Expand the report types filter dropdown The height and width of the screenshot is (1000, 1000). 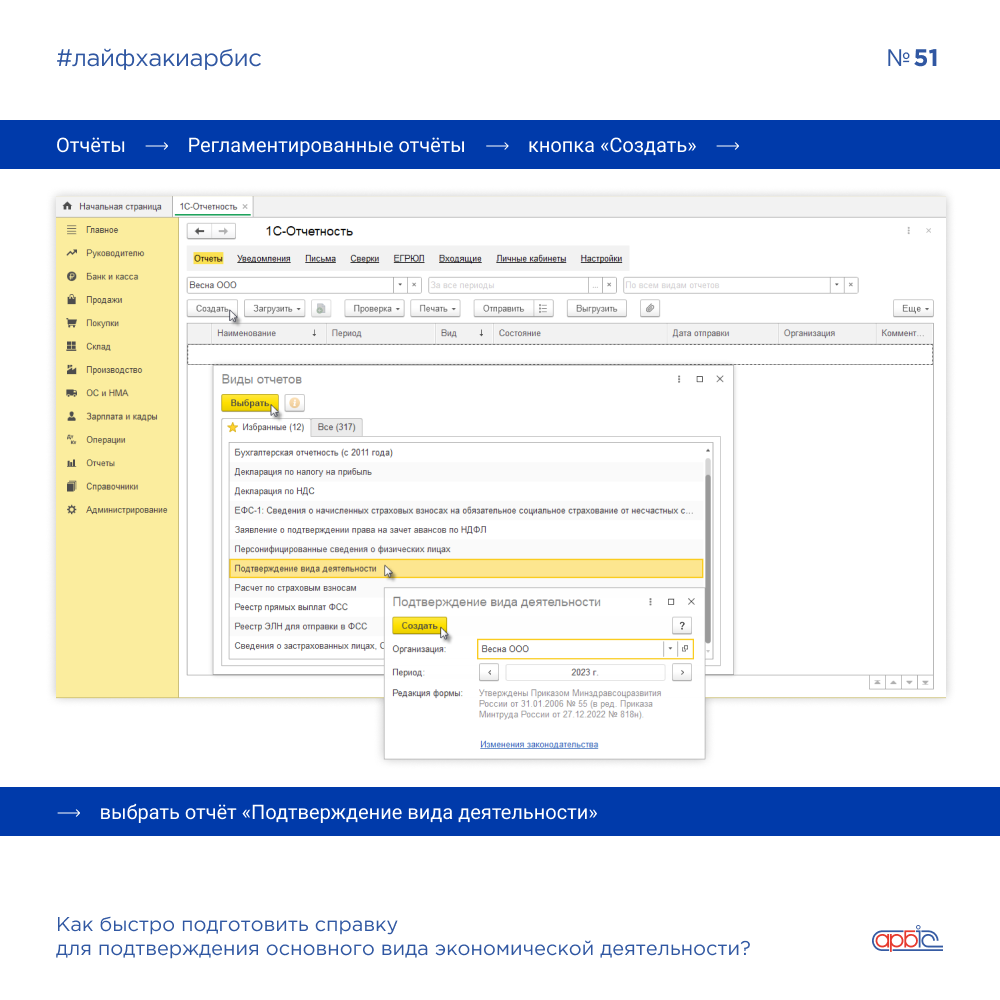pos(837,285)
